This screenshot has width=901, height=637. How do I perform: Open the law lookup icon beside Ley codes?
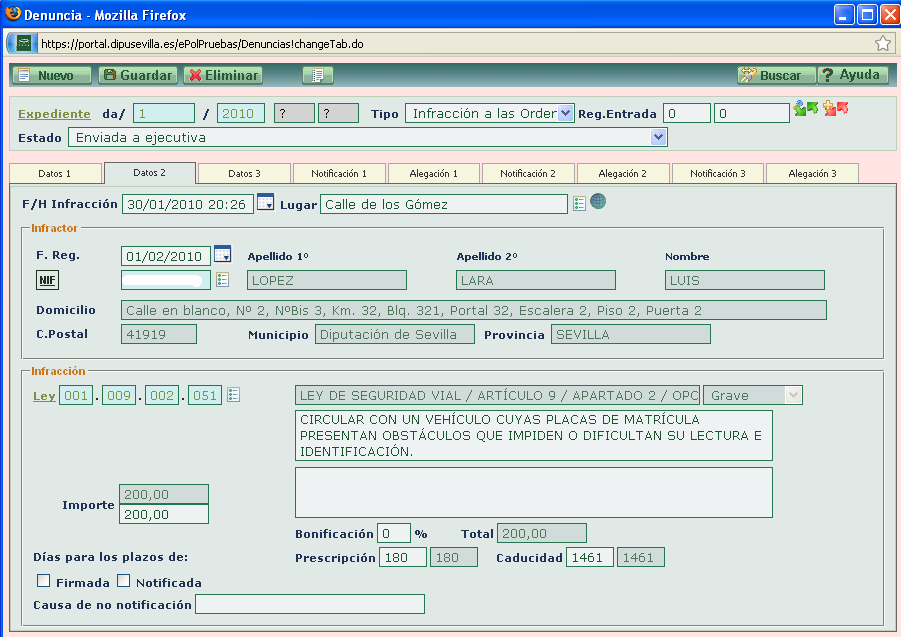tap(233, 395)
